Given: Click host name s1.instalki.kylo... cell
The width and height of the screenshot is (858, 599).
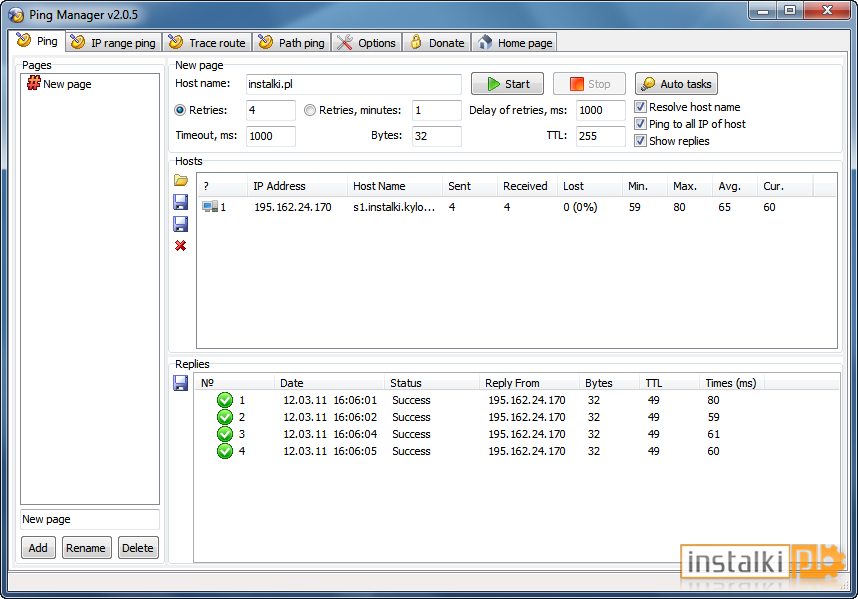Looking at the screenshot, I should coord(394,207).
